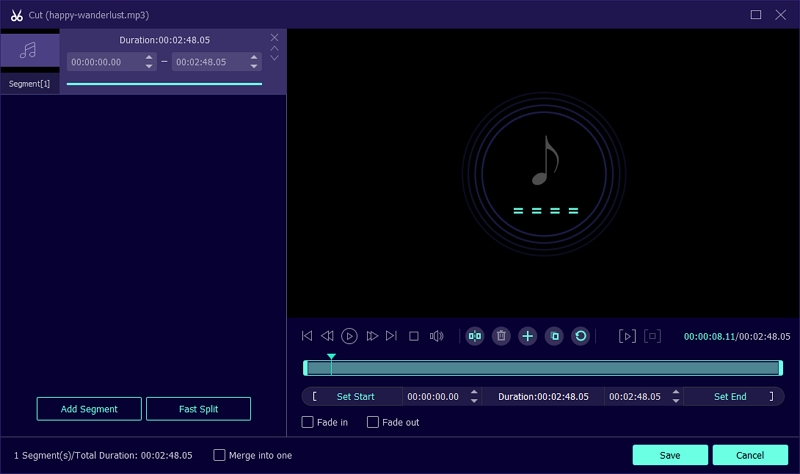Click the timeline playhead marker
Viewport: 800px width, 474px height.
click(331, 356)
